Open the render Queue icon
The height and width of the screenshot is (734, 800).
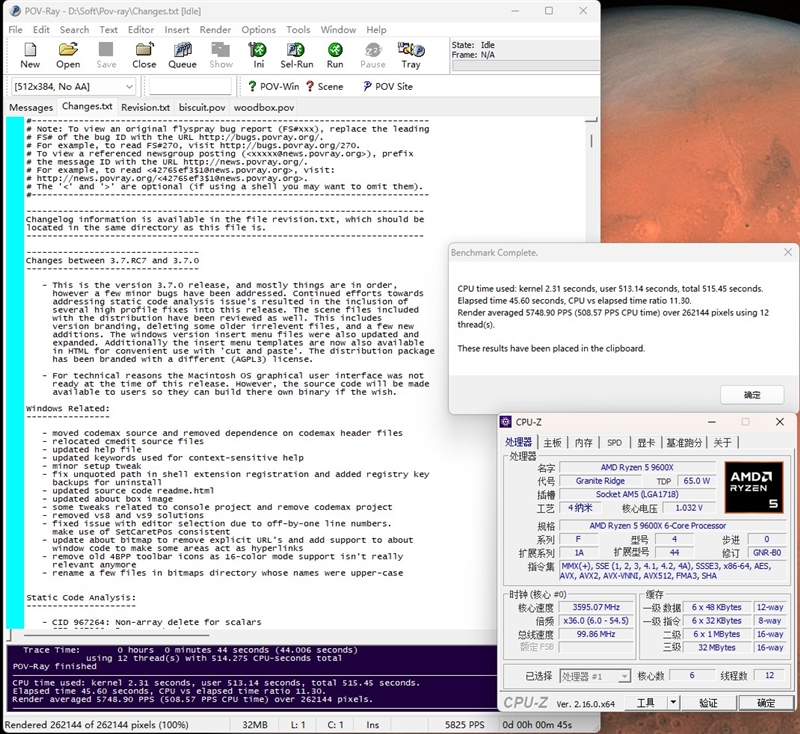182,54
